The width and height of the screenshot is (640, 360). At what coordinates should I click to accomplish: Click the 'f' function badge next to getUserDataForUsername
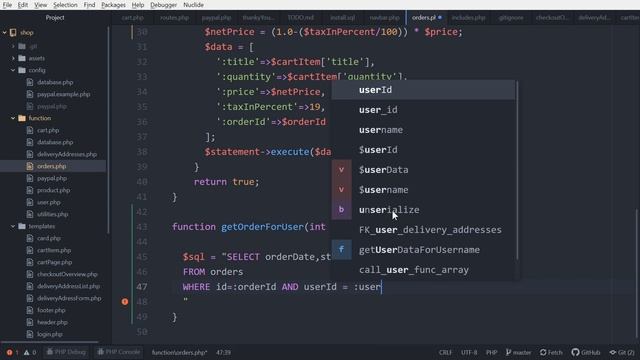pos(341,249)
